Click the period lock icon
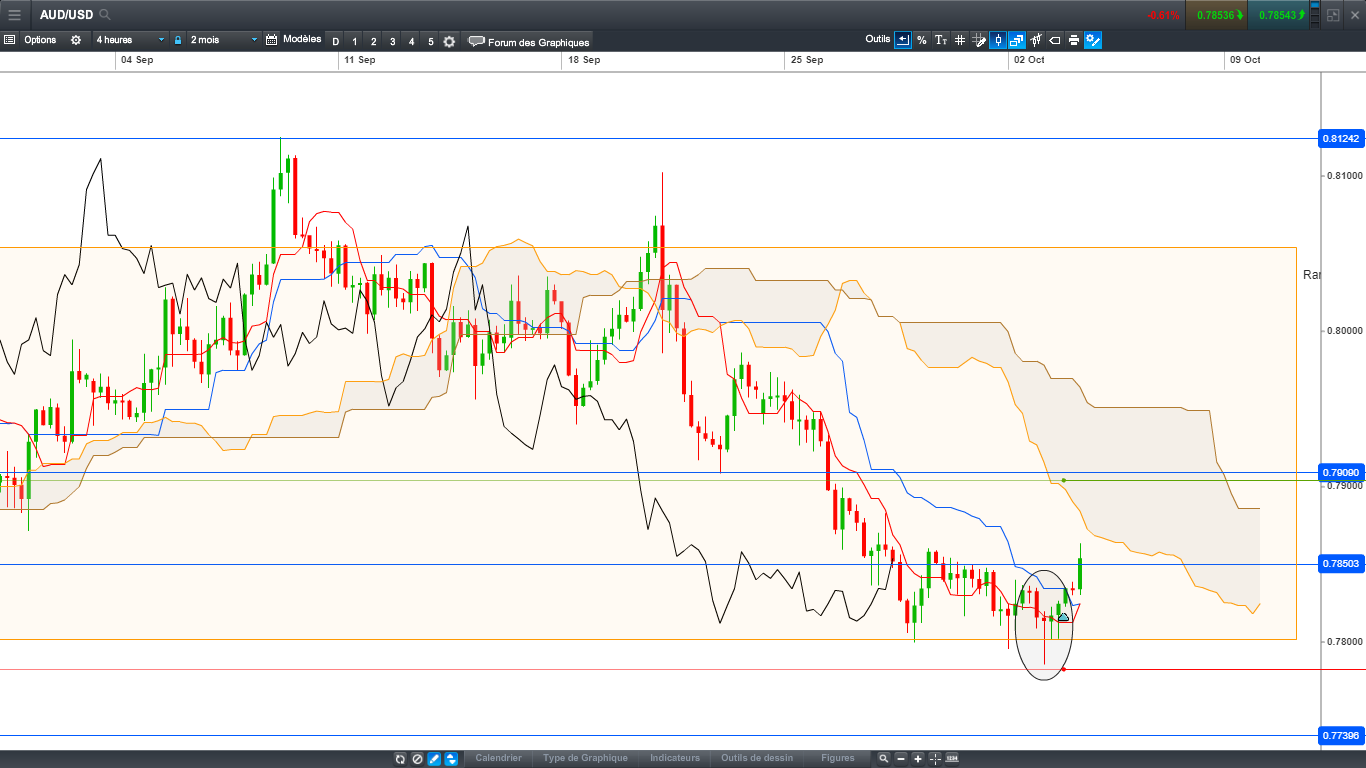 tap(178, 40)
